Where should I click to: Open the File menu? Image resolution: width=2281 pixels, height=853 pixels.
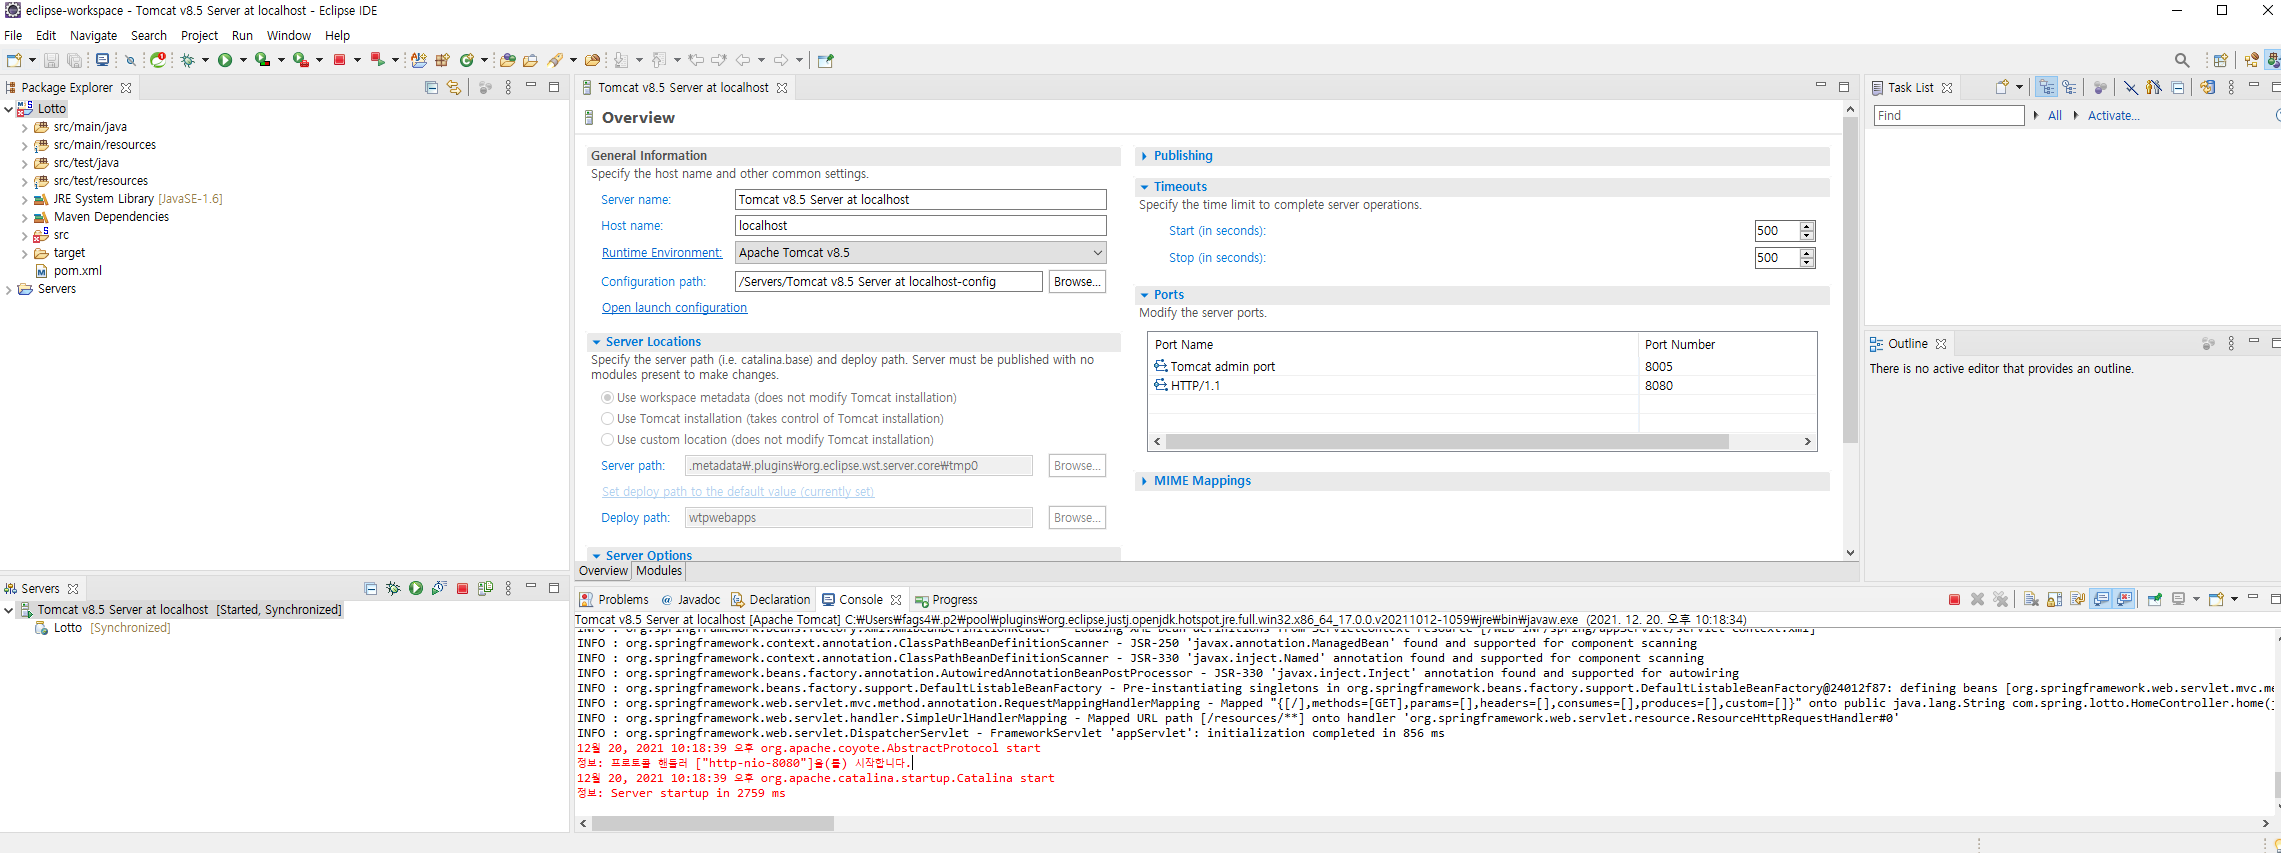tap(13, 35)
